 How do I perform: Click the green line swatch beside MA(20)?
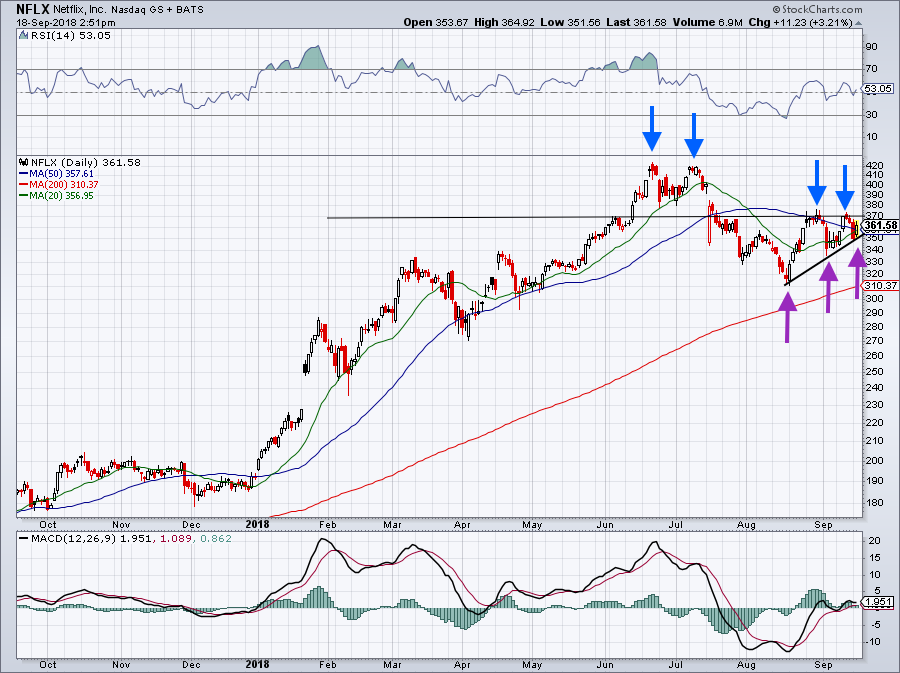click(24, 196)
